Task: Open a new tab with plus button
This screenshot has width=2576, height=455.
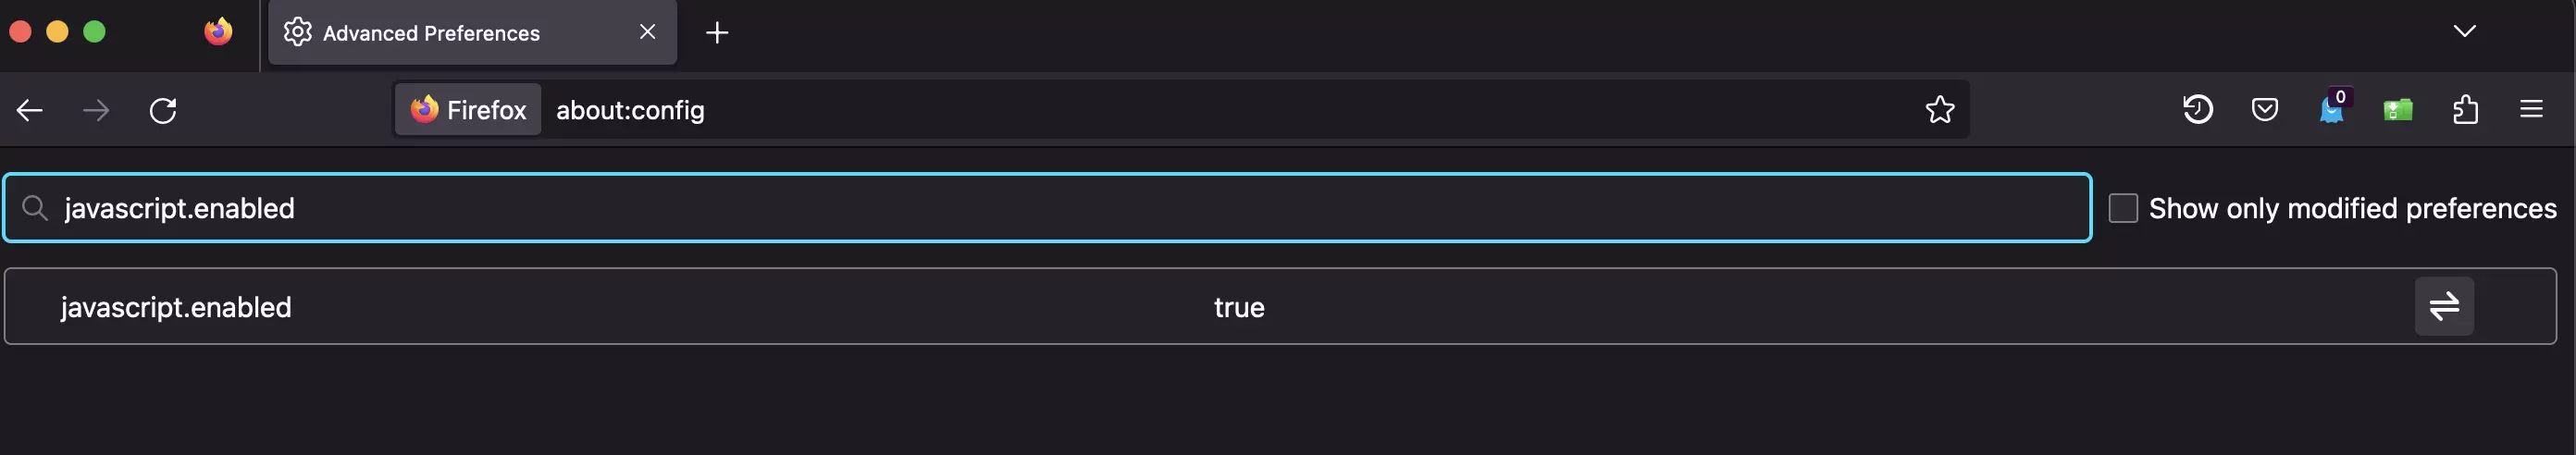Action: [716, 33]
